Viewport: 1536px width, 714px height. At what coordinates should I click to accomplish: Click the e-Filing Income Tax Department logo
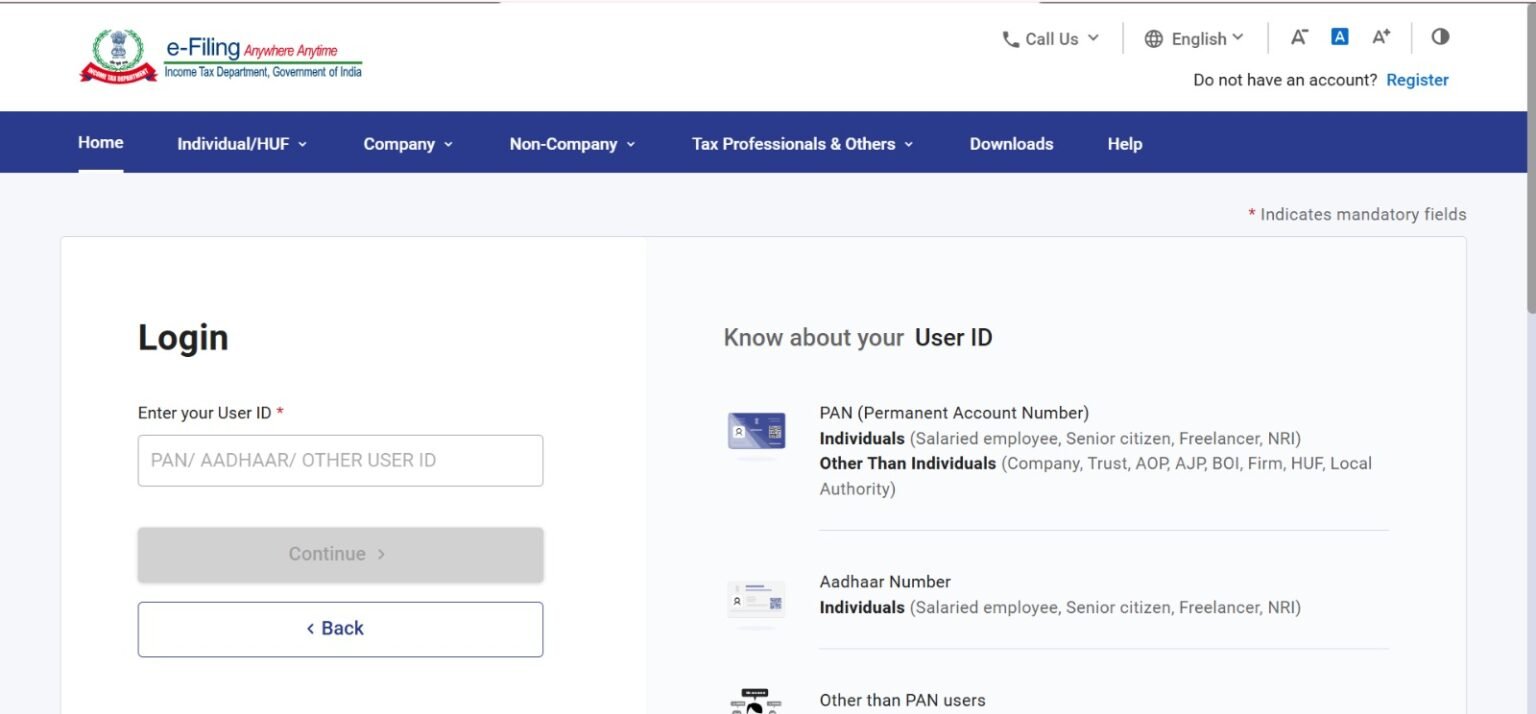point(220,56)
